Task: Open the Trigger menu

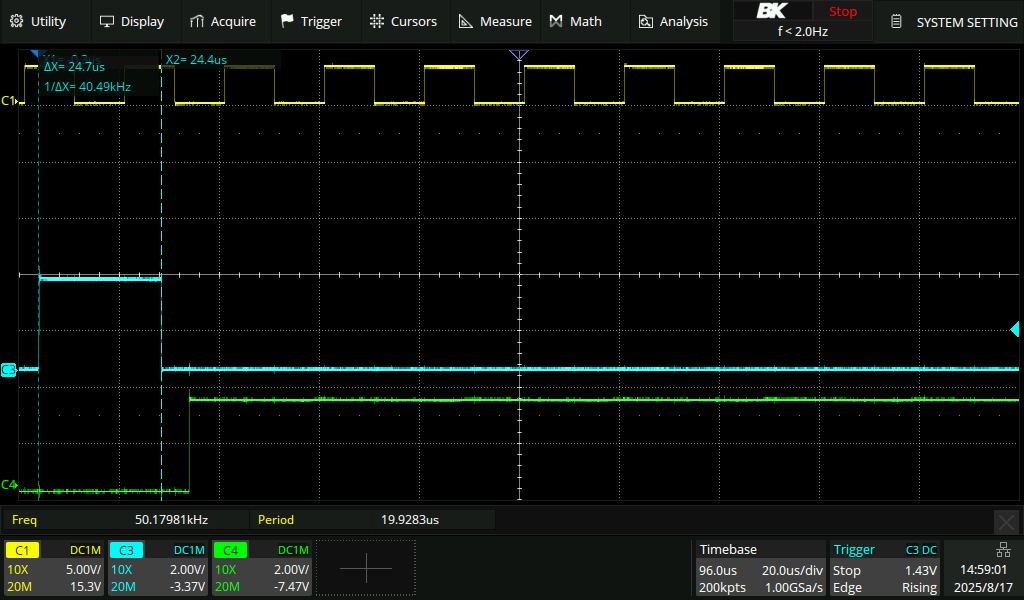Action: (x=312, y=22)
